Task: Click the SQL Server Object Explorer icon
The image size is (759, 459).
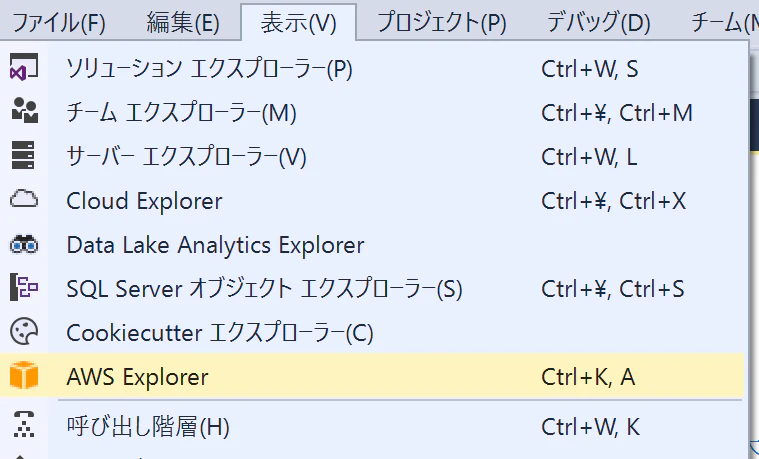Action: click(24, 287)
